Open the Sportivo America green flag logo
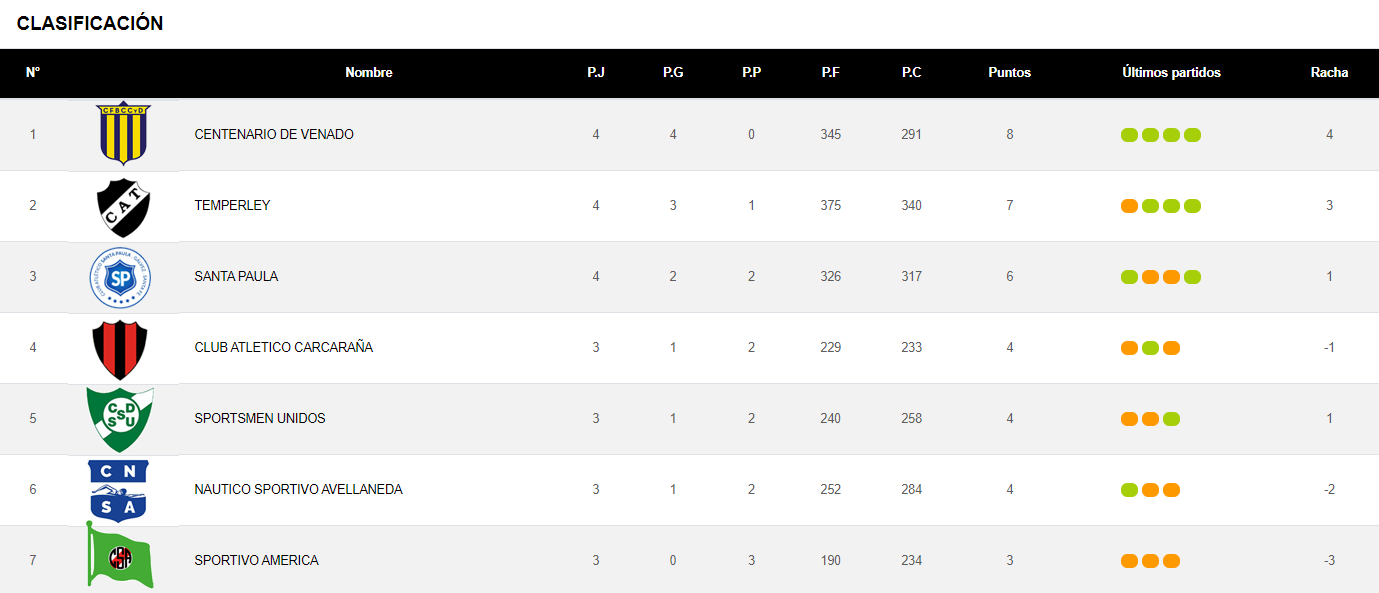 [x=119, y=559]
